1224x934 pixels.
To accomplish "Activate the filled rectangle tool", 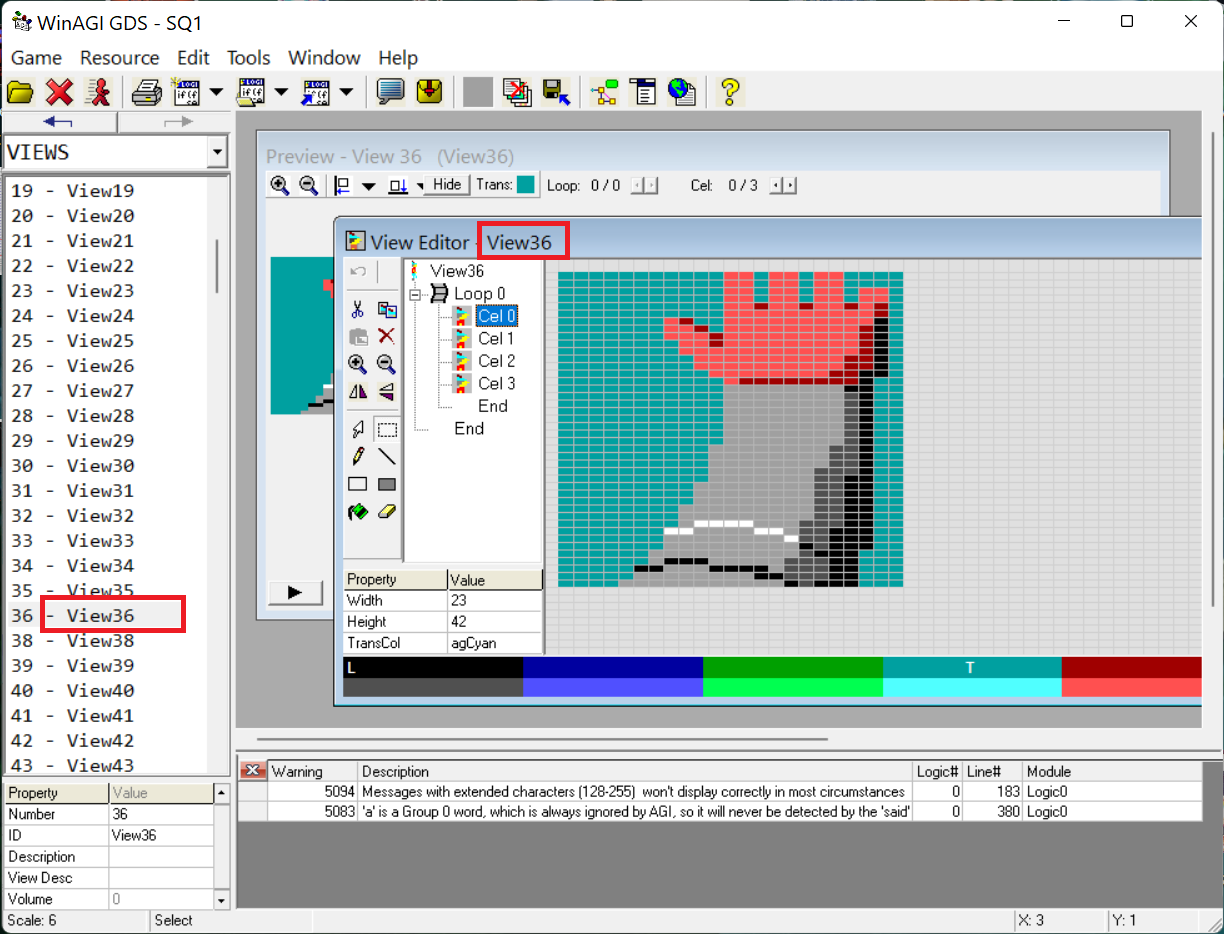I will coord(387,484).
